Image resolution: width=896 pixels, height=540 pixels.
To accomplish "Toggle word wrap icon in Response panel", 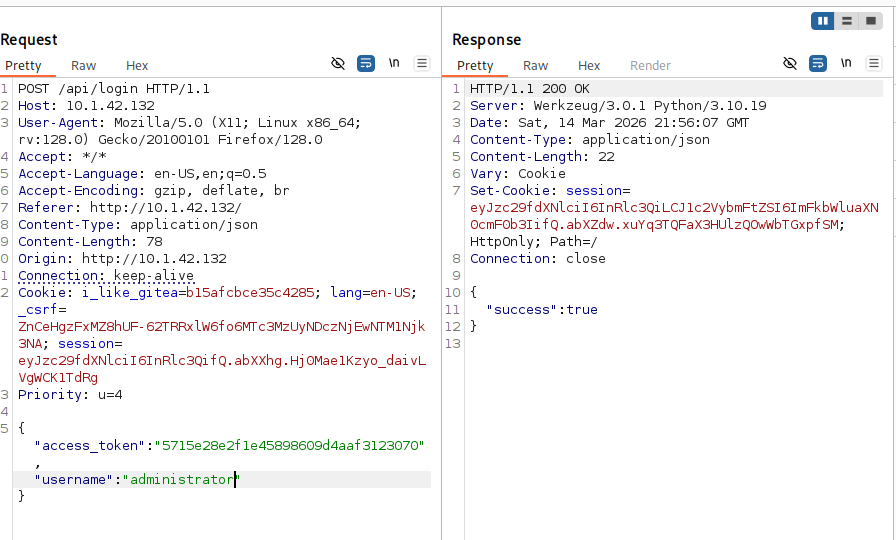I will 818,64.
